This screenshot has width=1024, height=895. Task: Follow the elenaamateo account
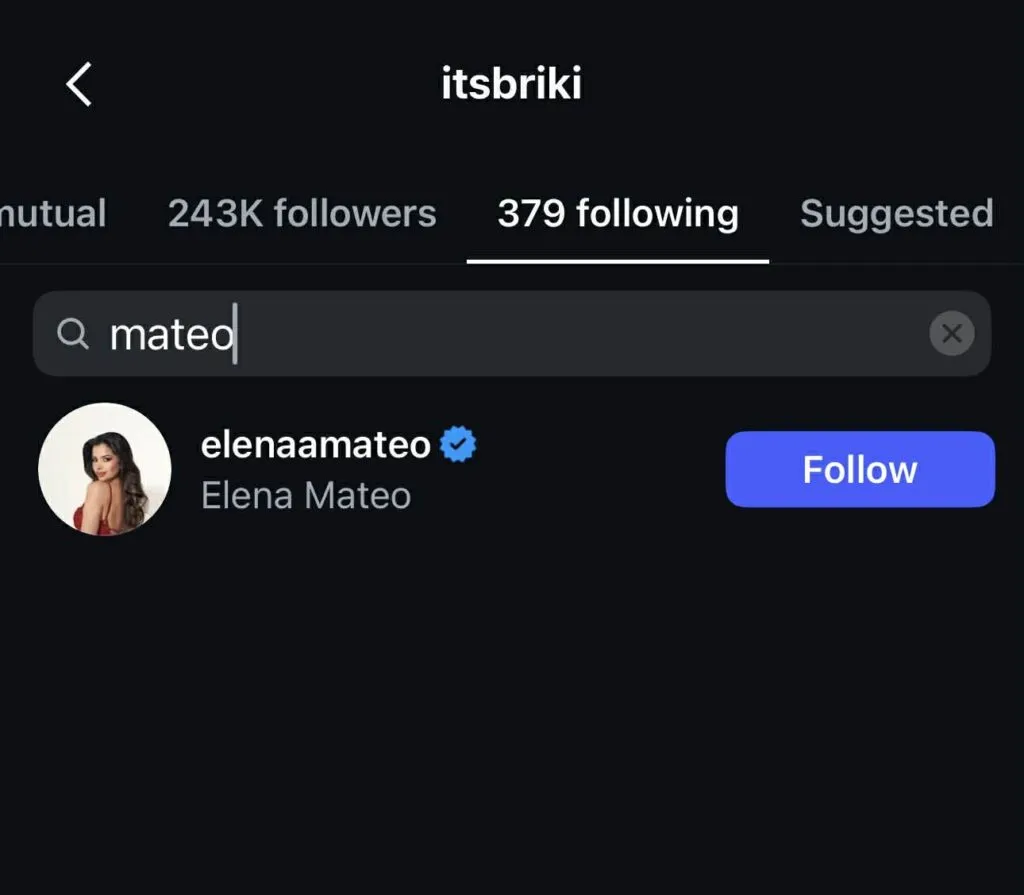859,469
